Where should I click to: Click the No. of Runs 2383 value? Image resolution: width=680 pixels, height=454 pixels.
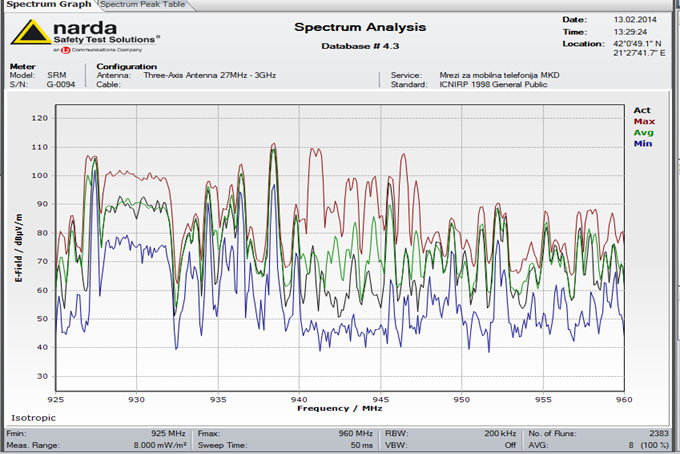tap(663, 435)
